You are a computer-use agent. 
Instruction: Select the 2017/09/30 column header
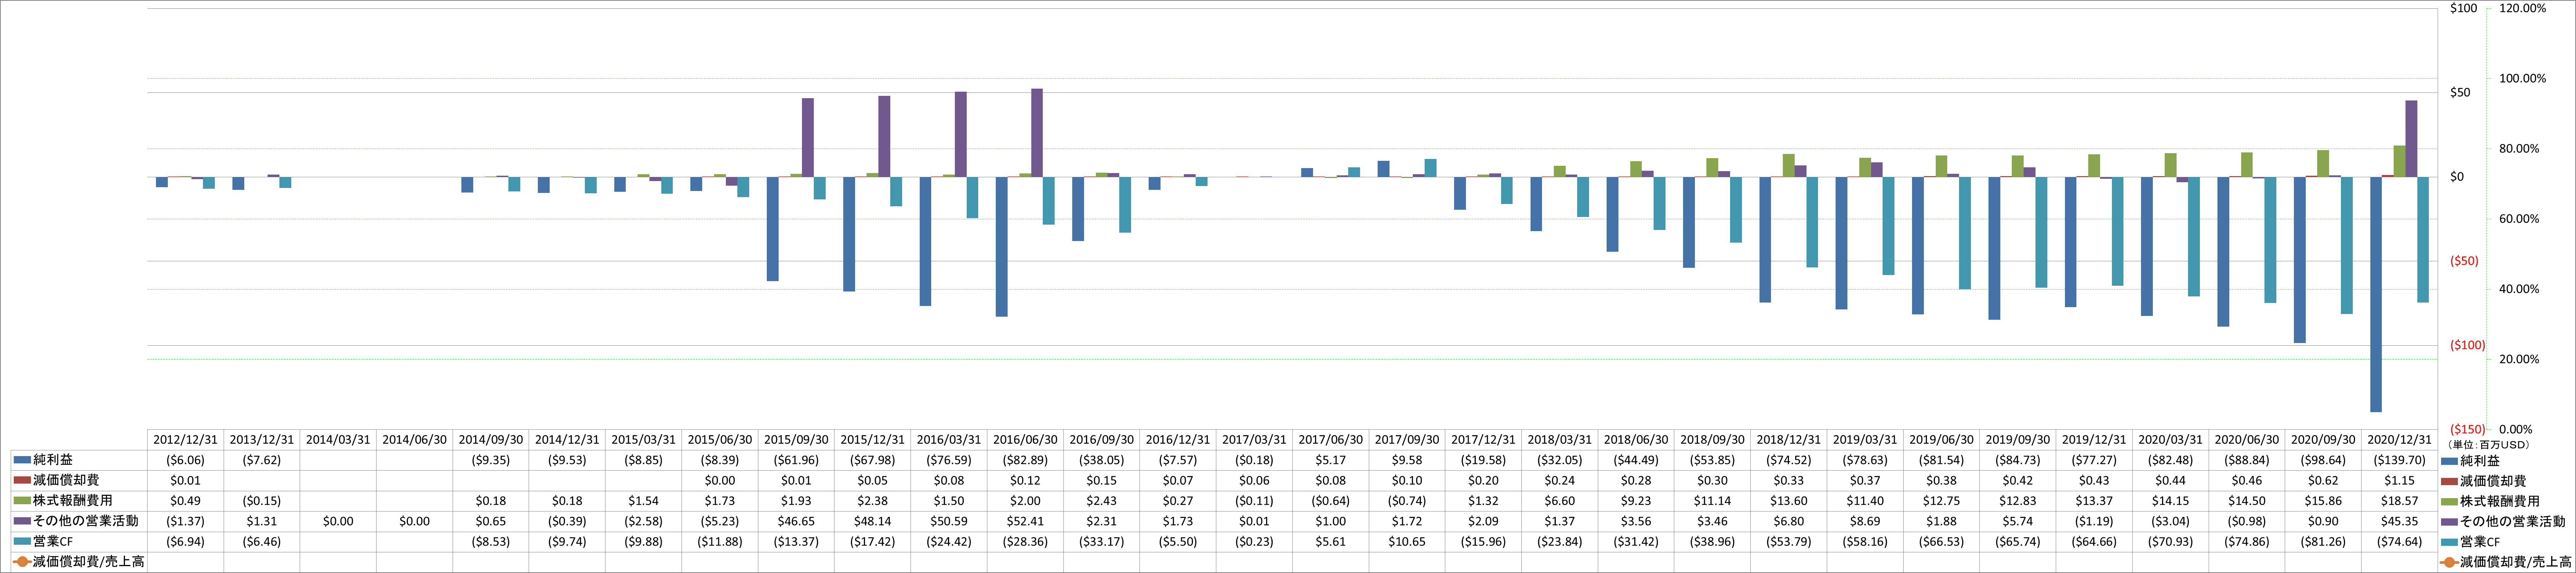1407,440
